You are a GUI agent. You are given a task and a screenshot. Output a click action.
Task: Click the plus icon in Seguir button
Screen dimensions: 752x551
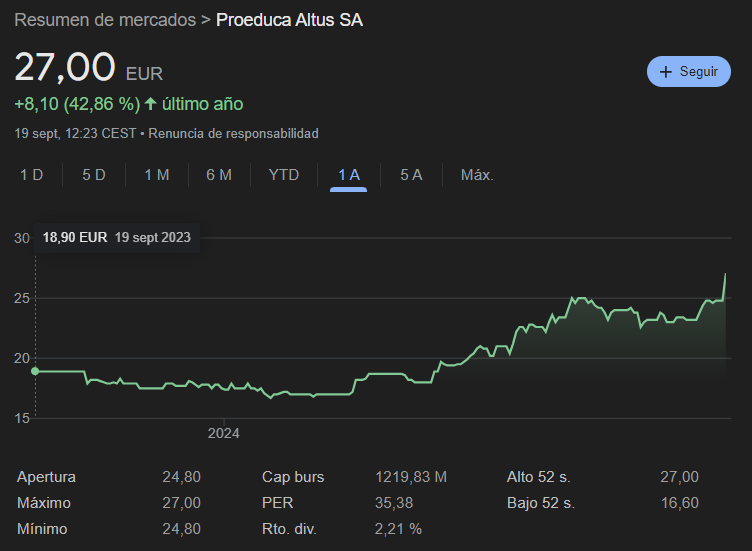click(666, 72)
